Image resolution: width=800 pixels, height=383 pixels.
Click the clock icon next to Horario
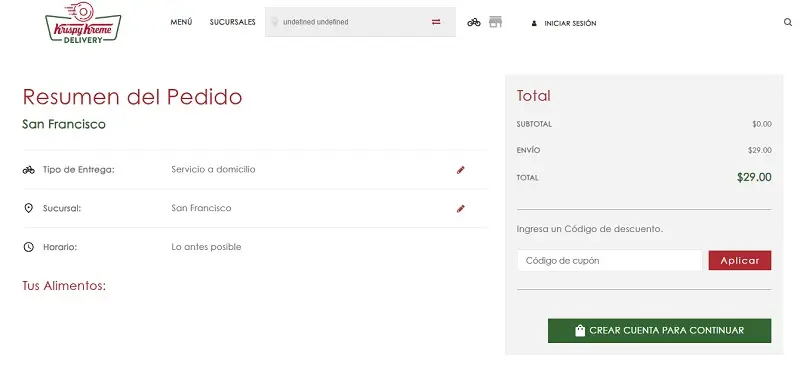29,247
